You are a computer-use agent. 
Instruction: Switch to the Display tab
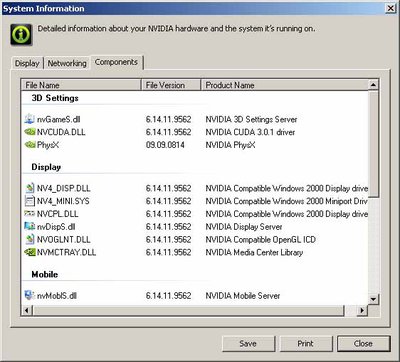(27, 63)
